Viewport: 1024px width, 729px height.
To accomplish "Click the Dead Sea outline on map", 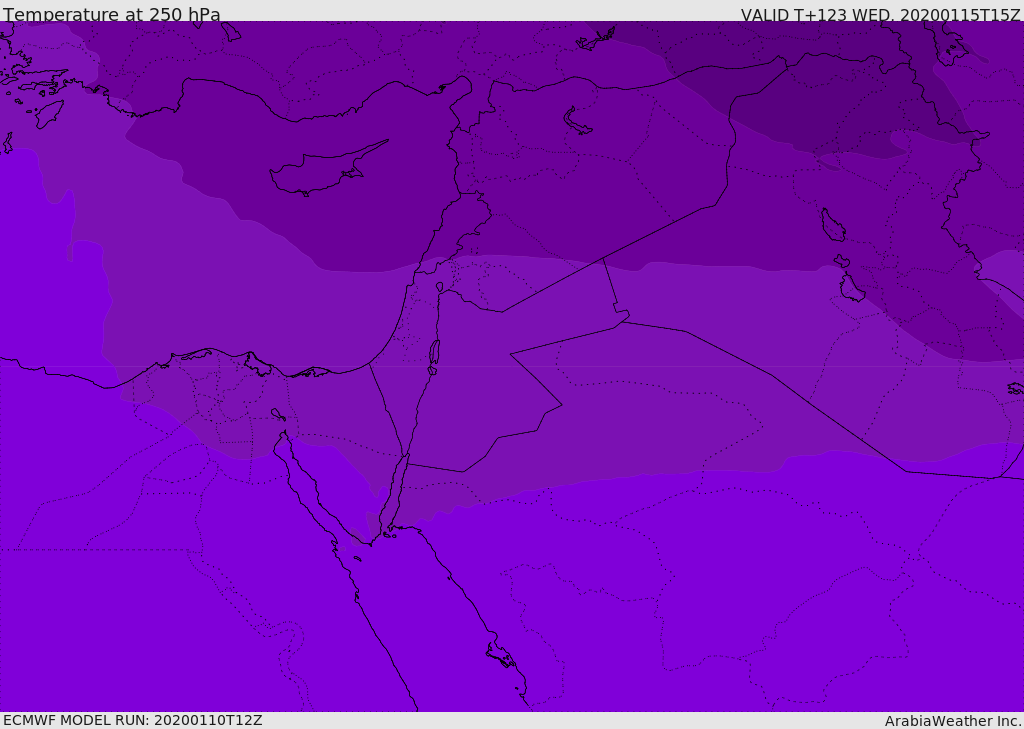I will 434,353.
